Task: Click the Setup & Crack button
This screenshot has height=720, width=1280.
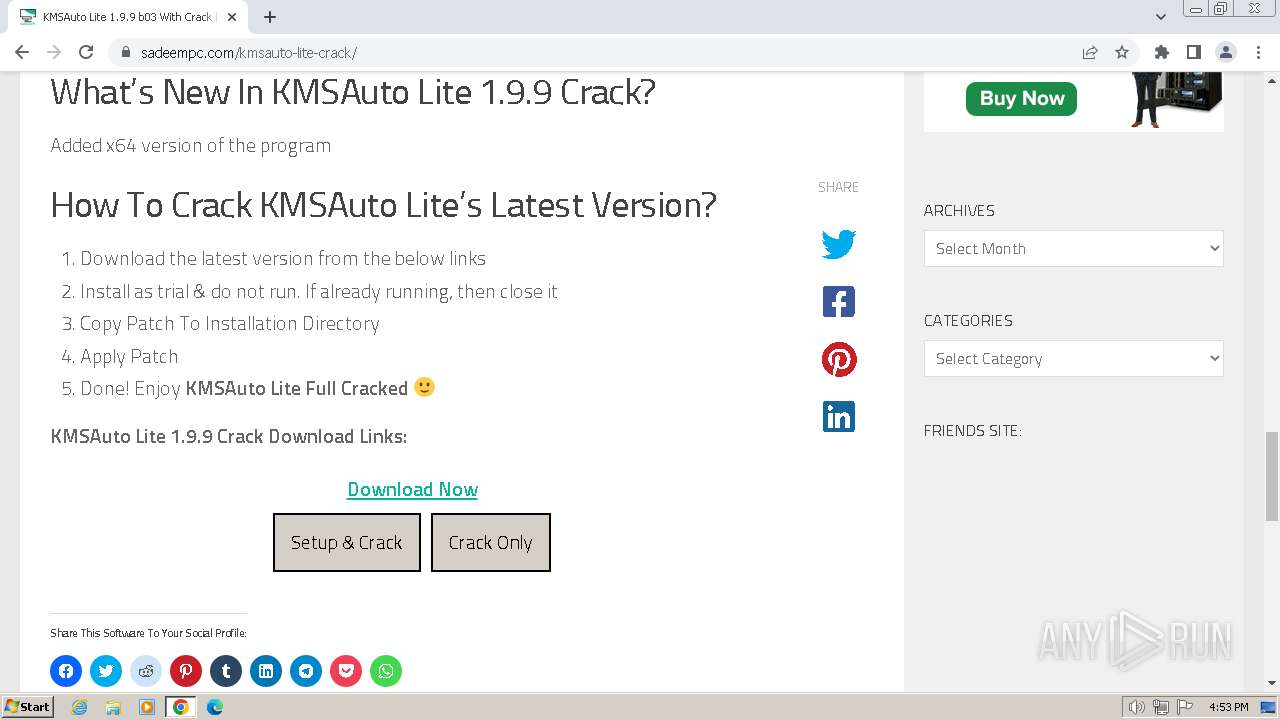Action: (x=347, y=542)
